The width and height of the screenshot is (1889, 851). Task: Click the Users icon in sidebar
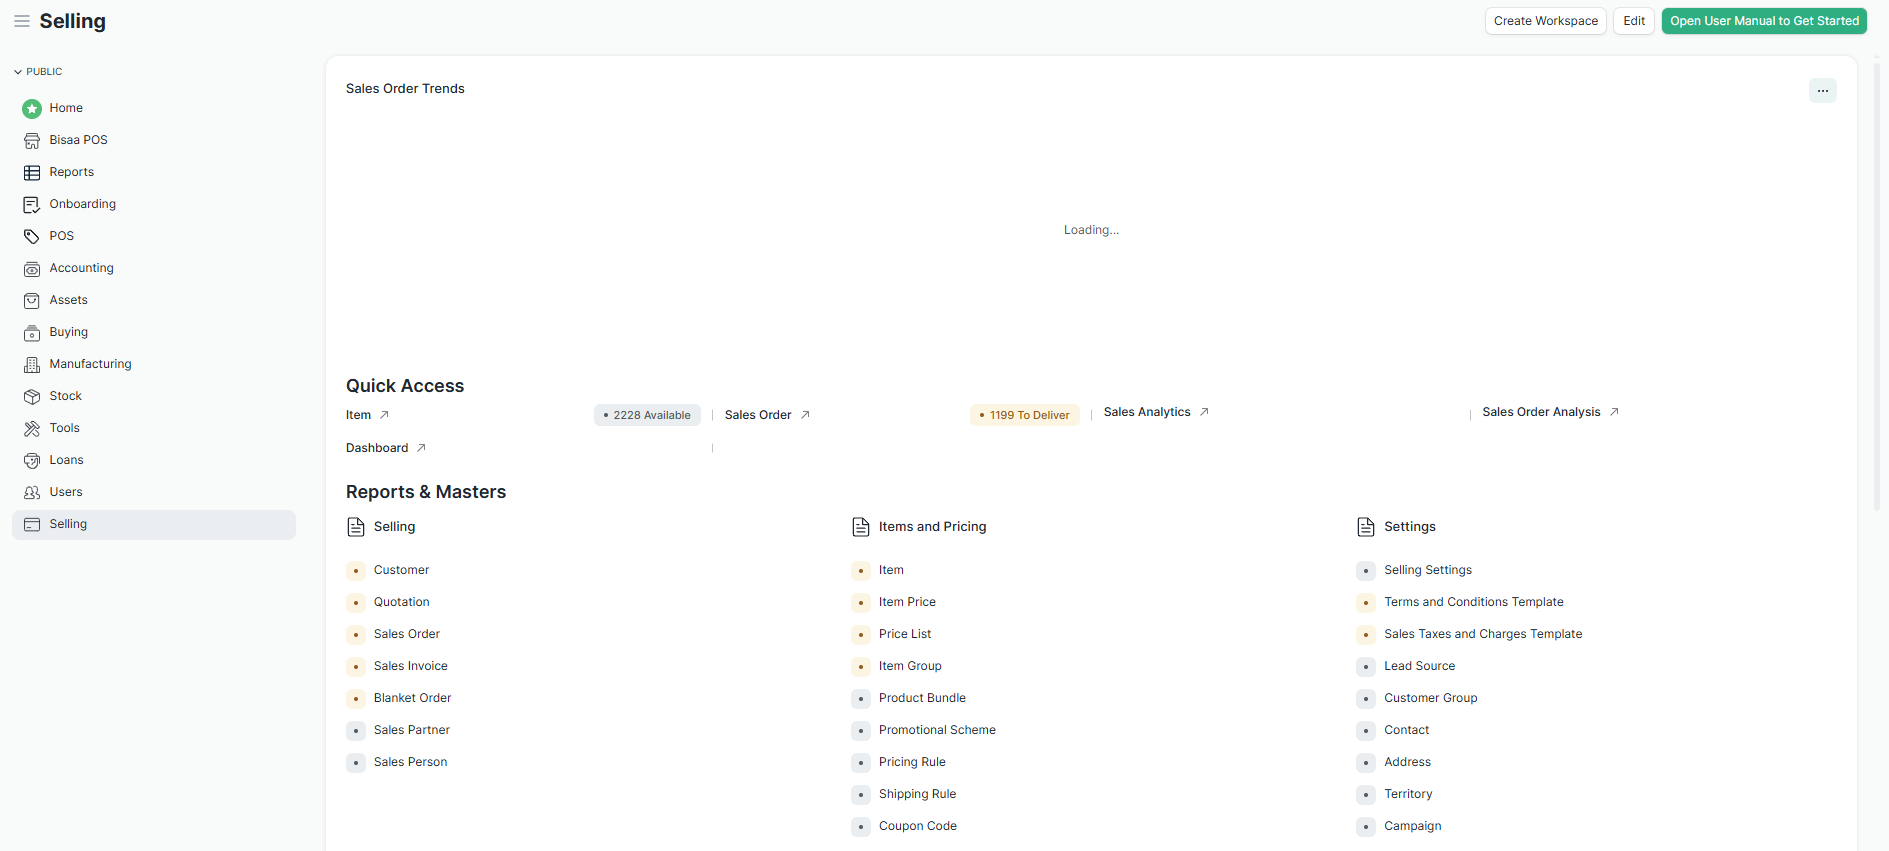[x=32, y=493]
